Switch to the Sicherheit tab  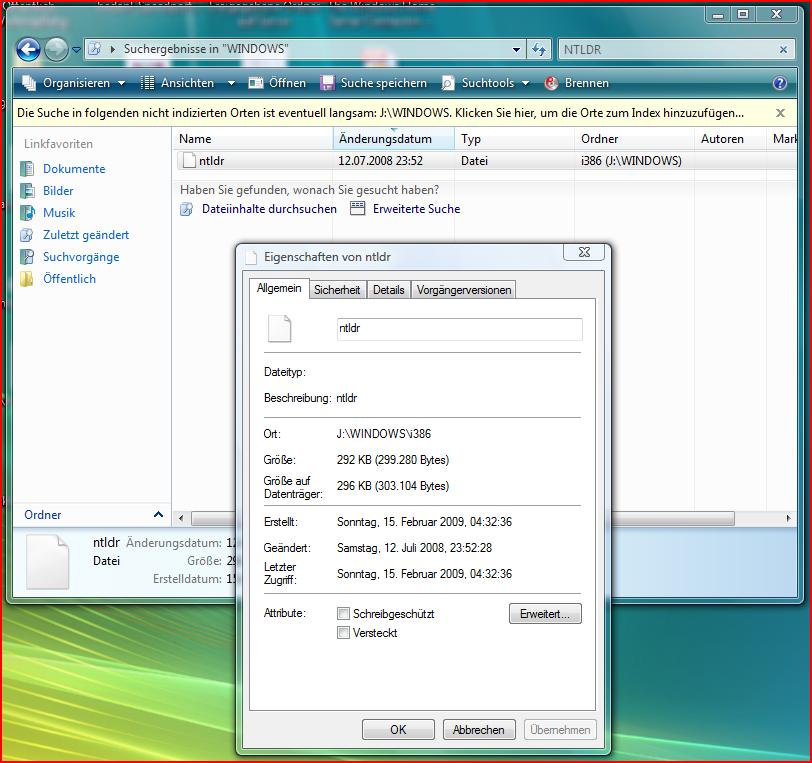(337, 290)
